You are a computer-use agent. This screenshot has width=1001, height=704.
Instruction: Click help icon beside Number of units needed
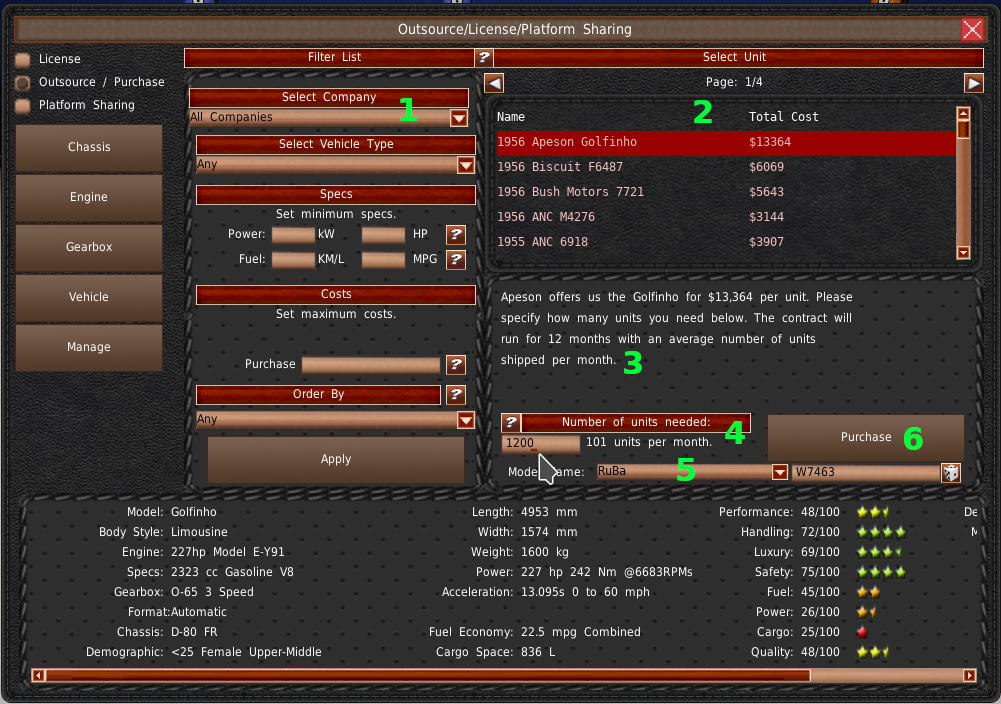point(510,423)
